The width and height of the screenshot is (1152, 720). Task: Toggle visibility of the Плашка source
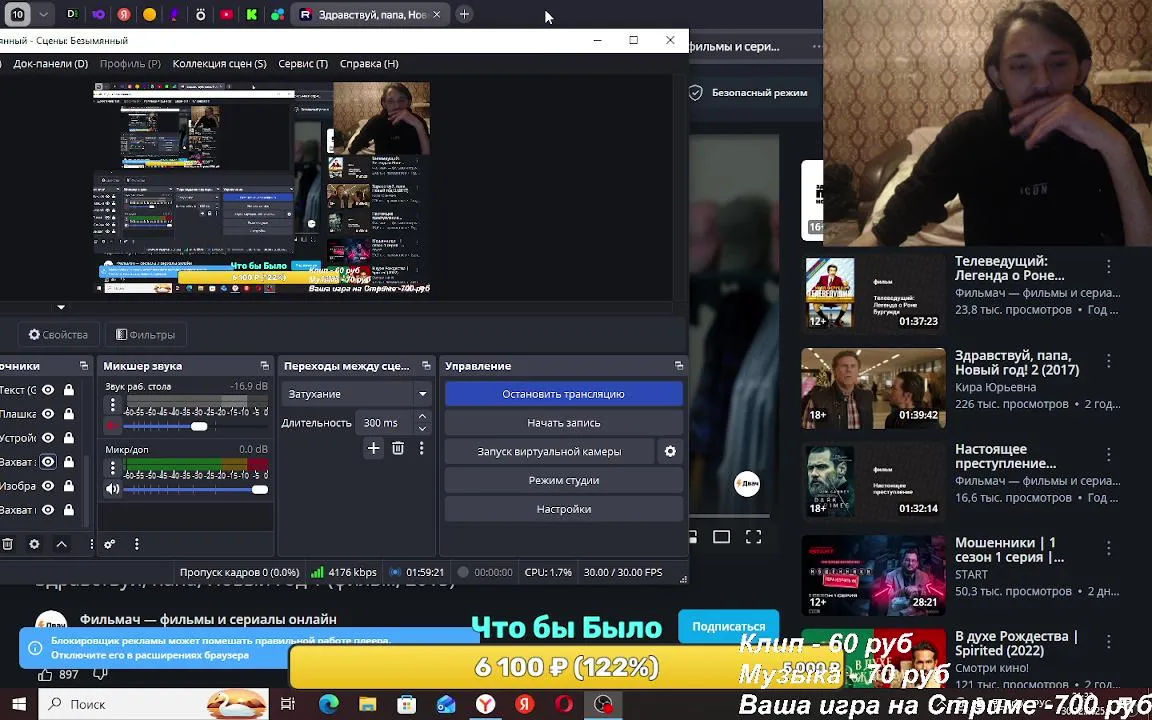coord(48,414)
